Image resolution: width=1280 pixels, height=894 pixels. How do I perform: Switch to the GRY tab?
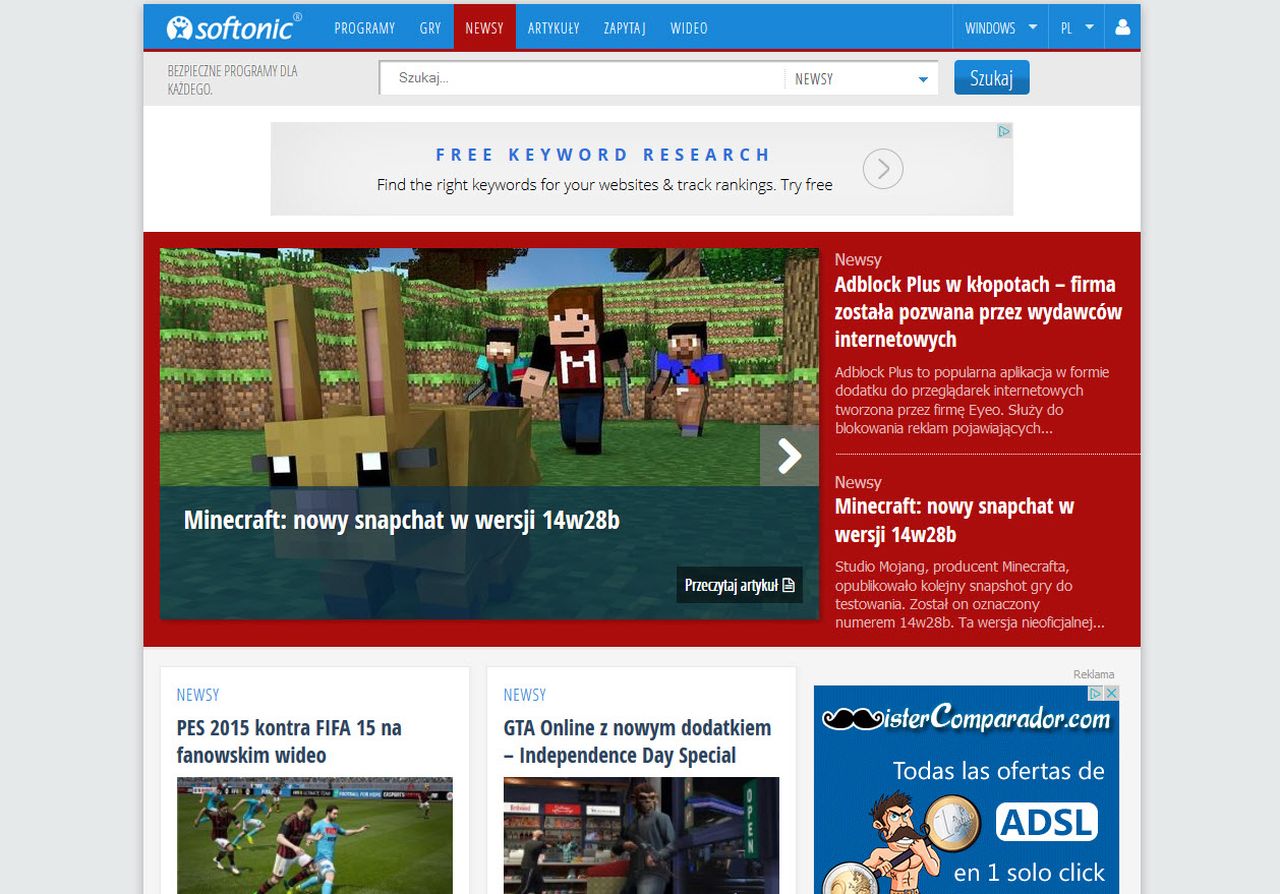point(430,28)
